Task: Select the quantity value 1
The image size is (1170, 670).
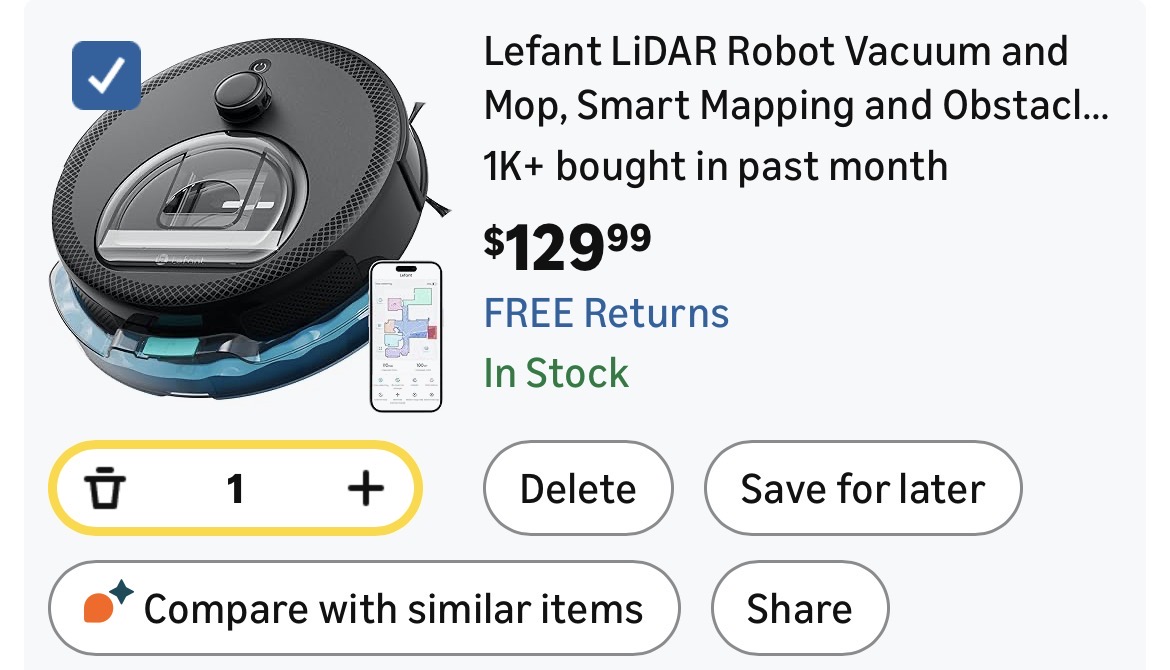Action: pyautogui.click(x=235, y=489)
